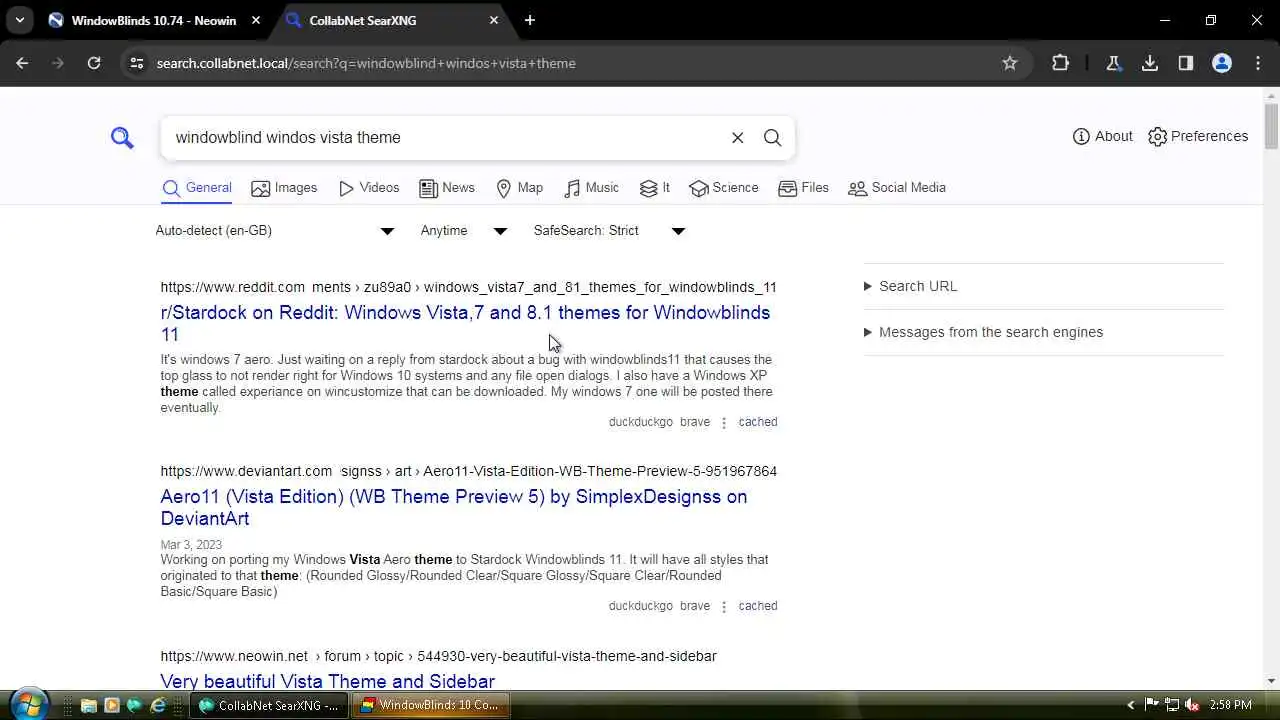Switch to WindowBlinds 10 Co... taskbar window
This screenshot has height=720, width=1280.
click(432, 705)
